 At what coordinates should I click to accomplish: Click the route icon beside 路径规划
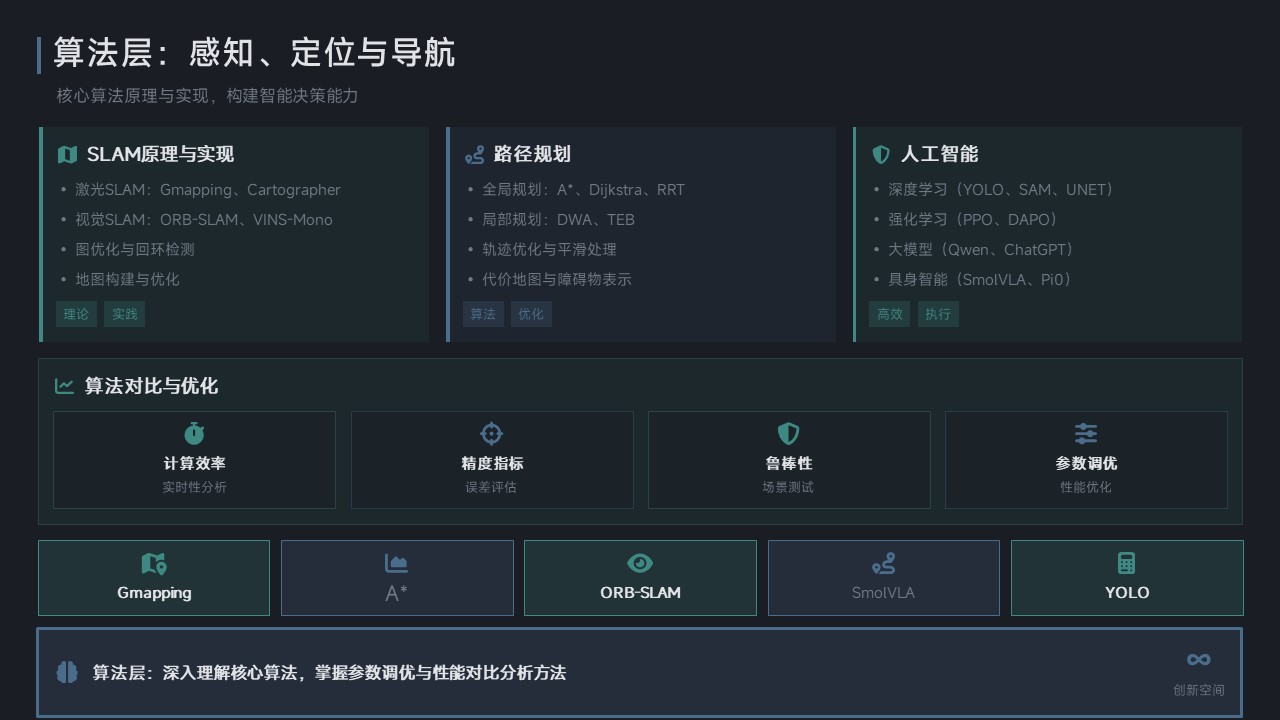pos(474,155)
